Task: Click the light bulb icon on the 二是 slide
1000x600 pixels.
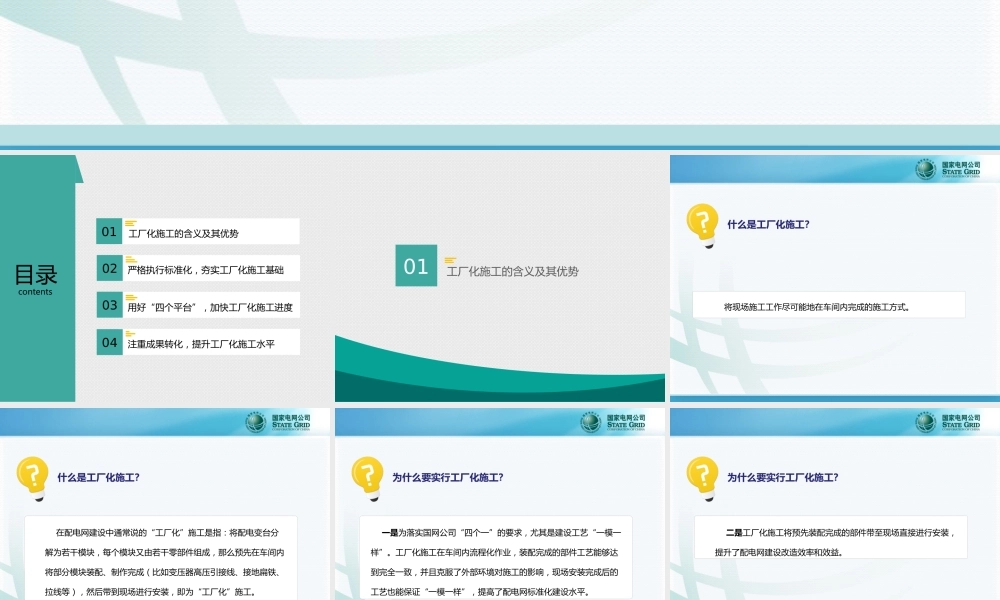Action: click(702, 477)
